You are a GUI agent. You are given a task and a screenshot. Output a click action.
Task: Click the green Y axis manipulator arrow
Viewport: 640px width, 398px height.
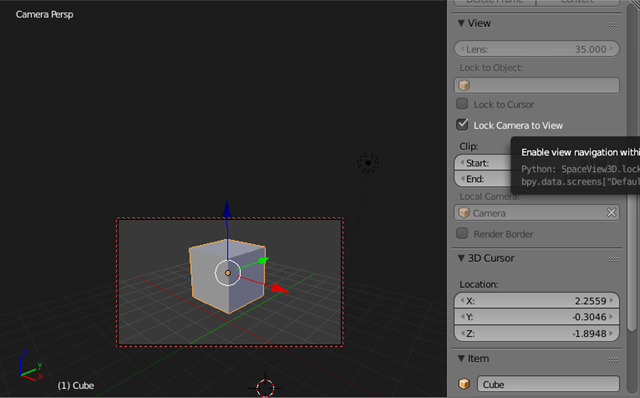point(263,260)
